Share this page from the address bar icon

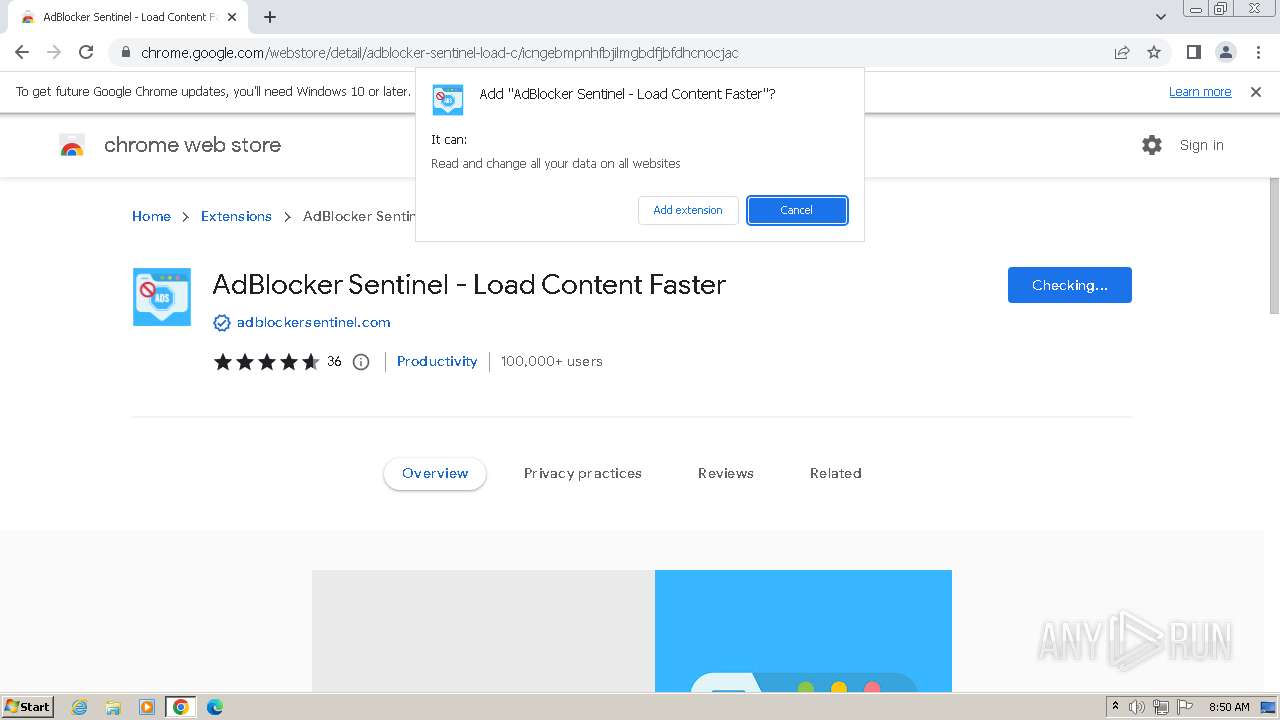click(1122, 52)
